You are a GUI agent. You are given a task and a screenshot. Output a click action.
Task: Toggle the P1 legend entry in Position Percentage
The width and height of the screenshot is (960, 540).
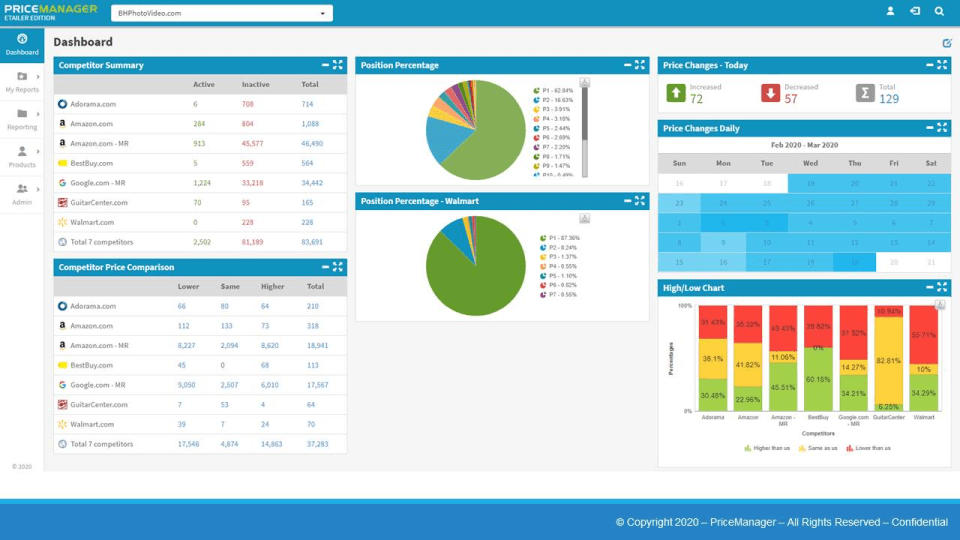point(553,91)
